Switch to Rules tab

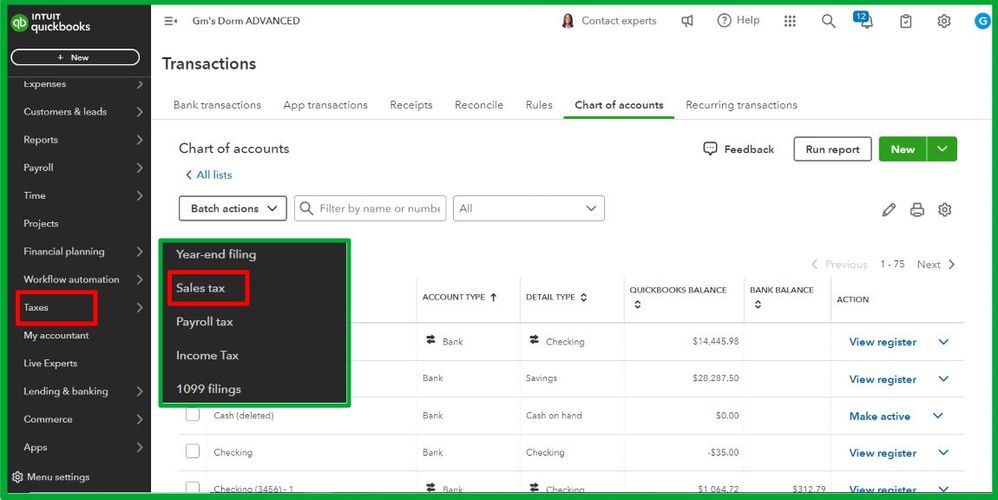tap(539, 105)
